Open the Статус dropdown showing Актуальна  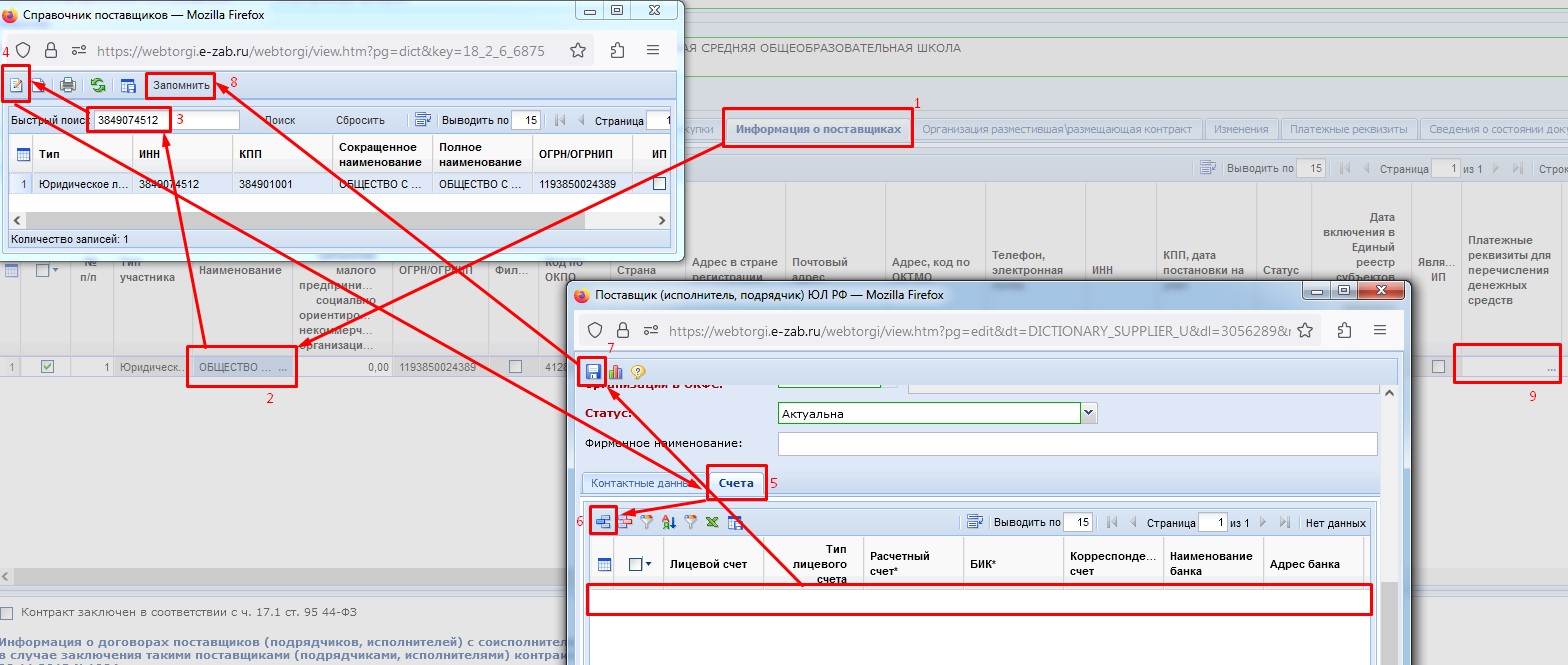[x=1089, y=413]
